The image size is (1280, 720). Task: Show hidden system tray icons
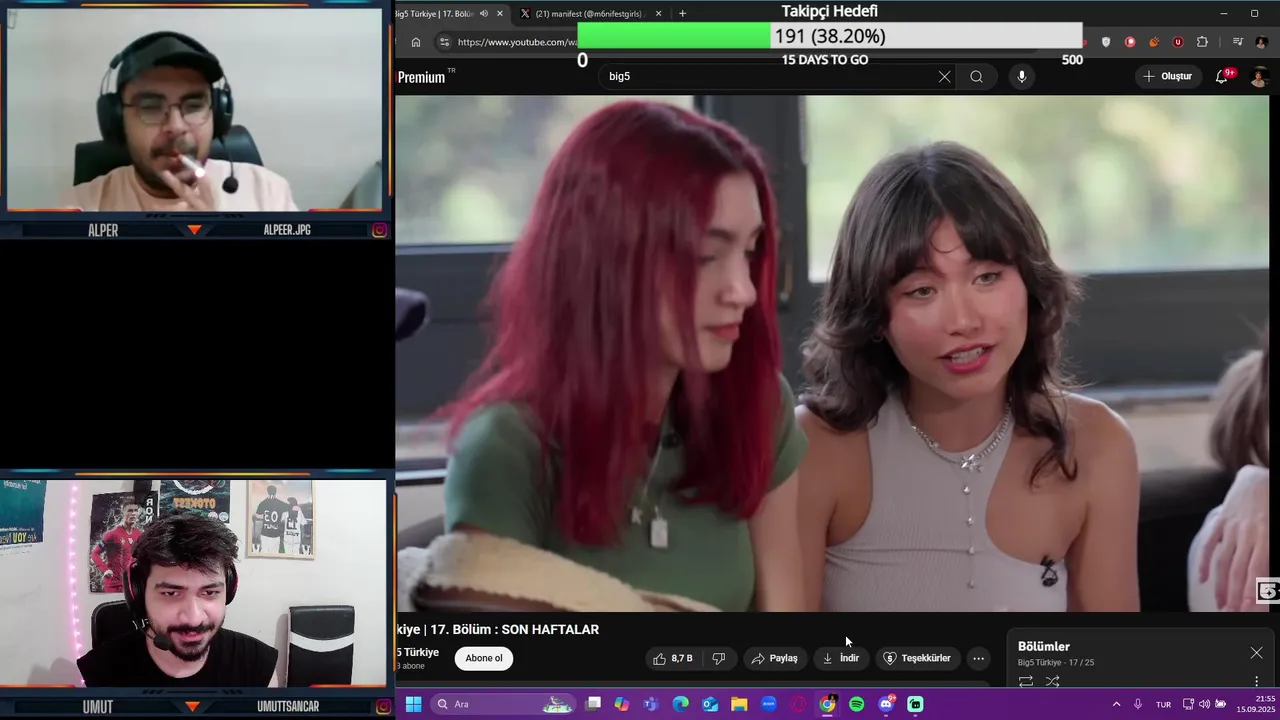(x=1116, y=704)
